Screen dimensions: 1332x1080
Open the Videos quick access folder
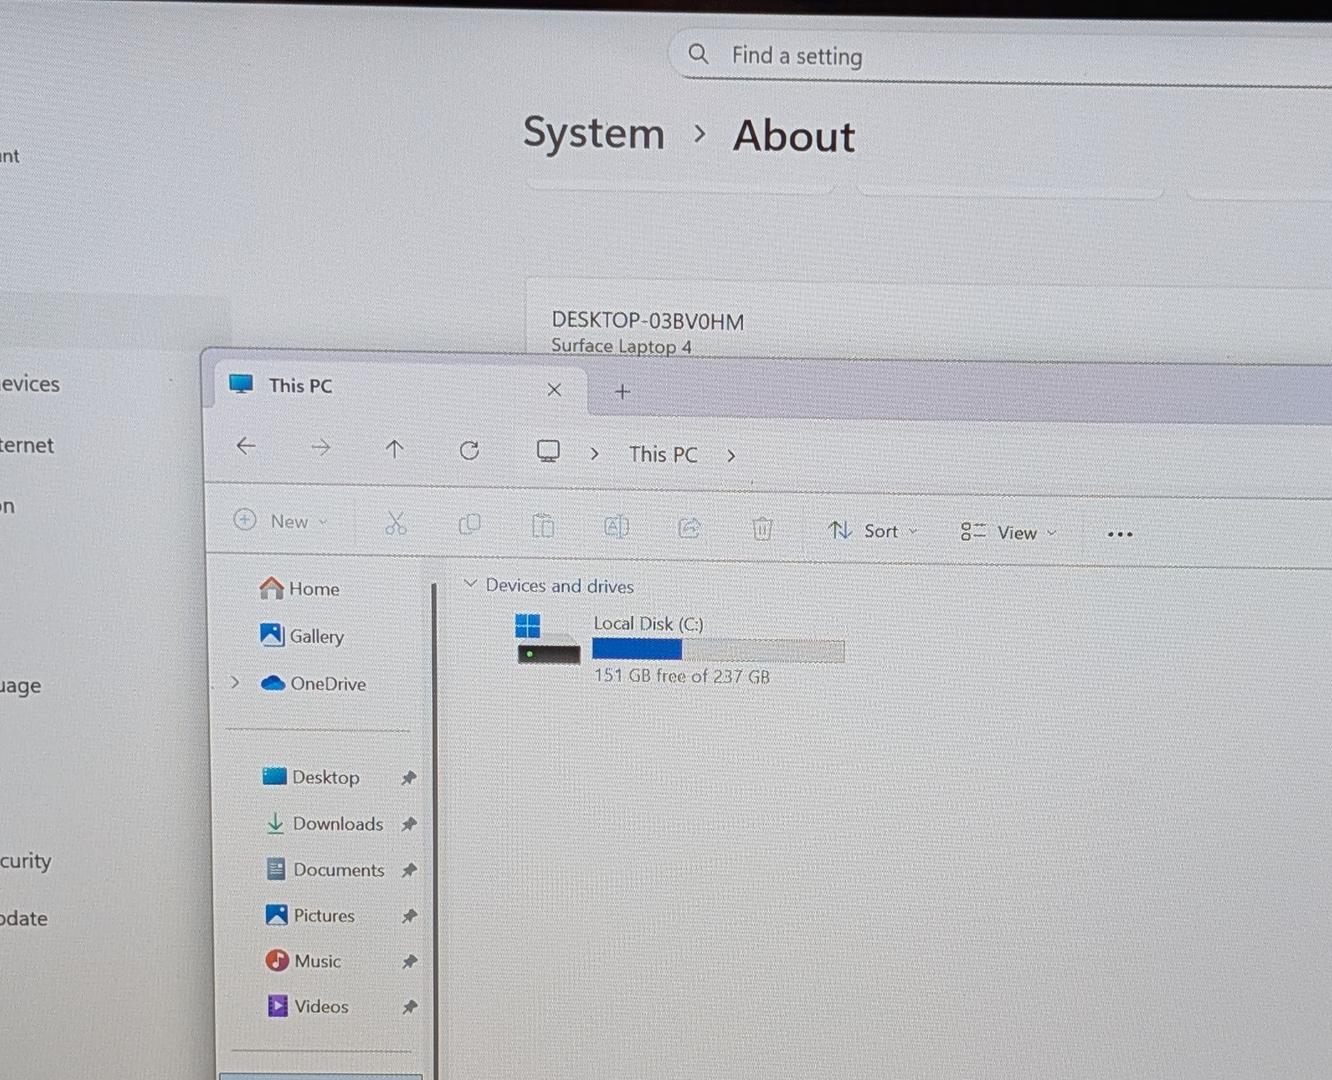(x=307, y=1006)
